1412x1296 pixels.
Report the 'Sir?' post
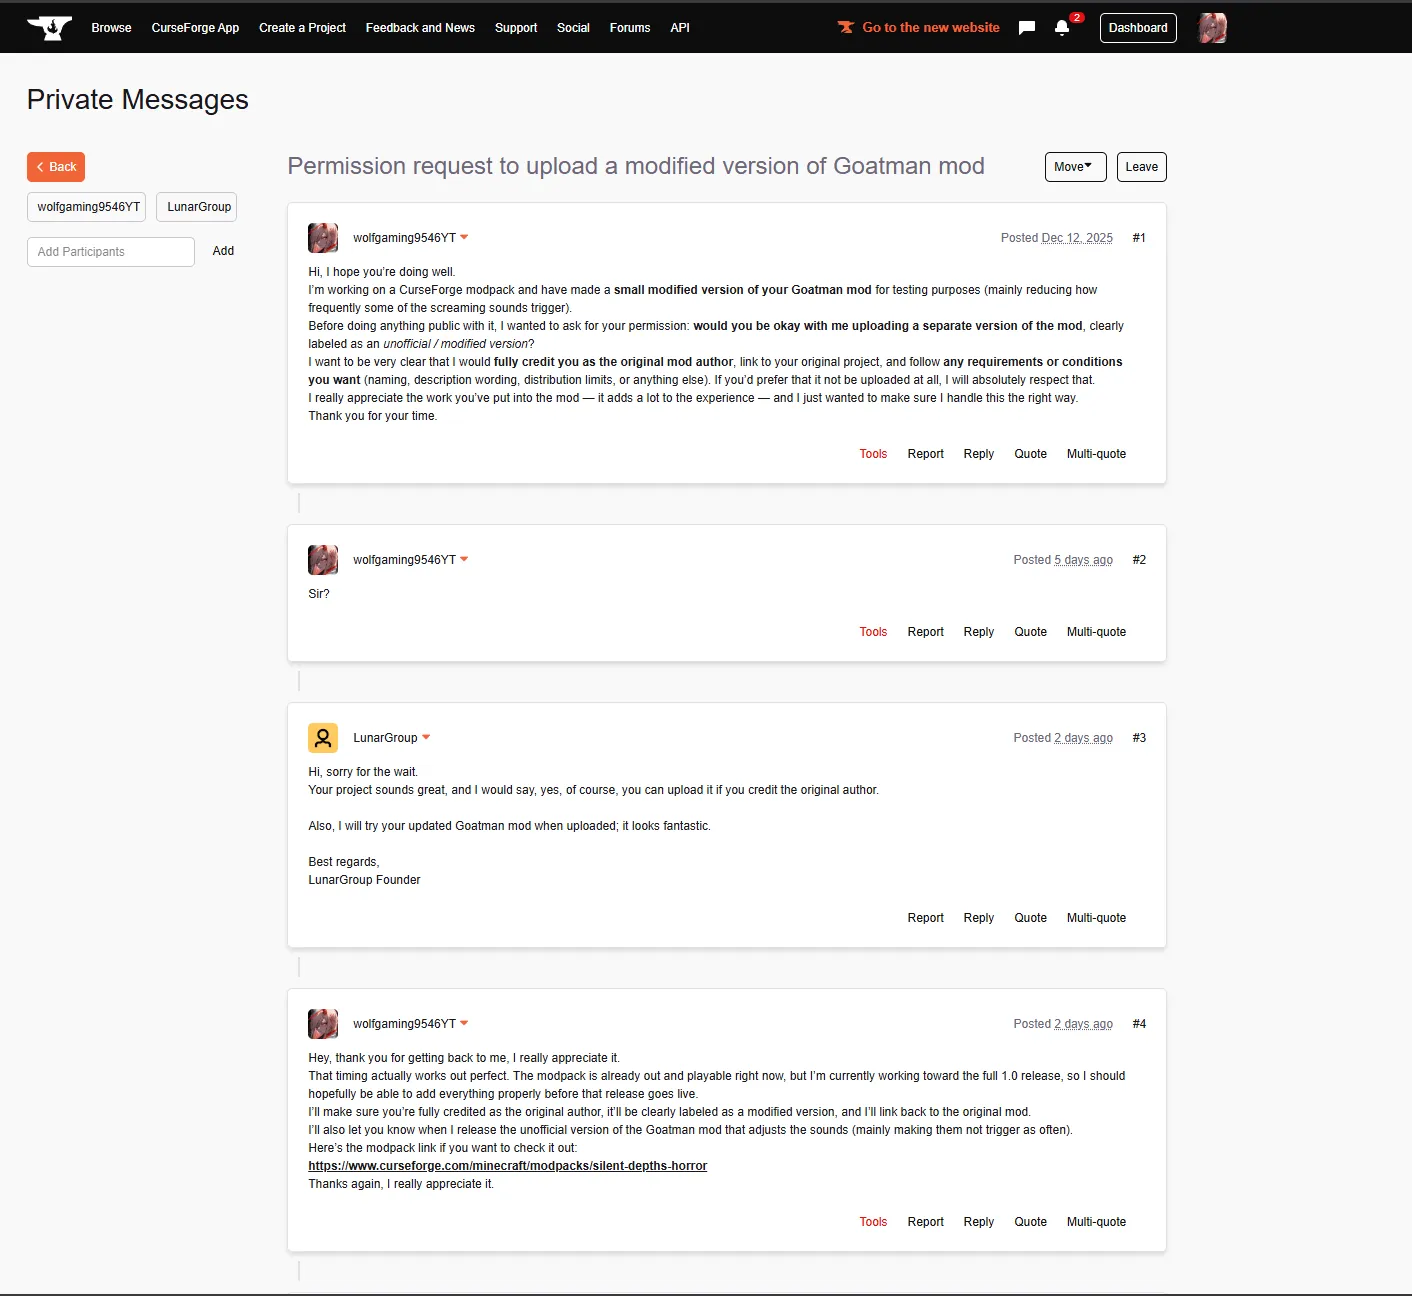pyautogui.click(x=926, y=632)
